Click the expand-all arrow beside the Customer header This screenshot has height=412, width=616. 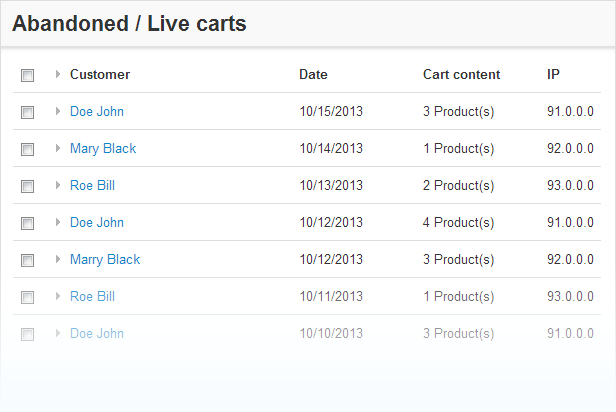[x=58, y=75]
